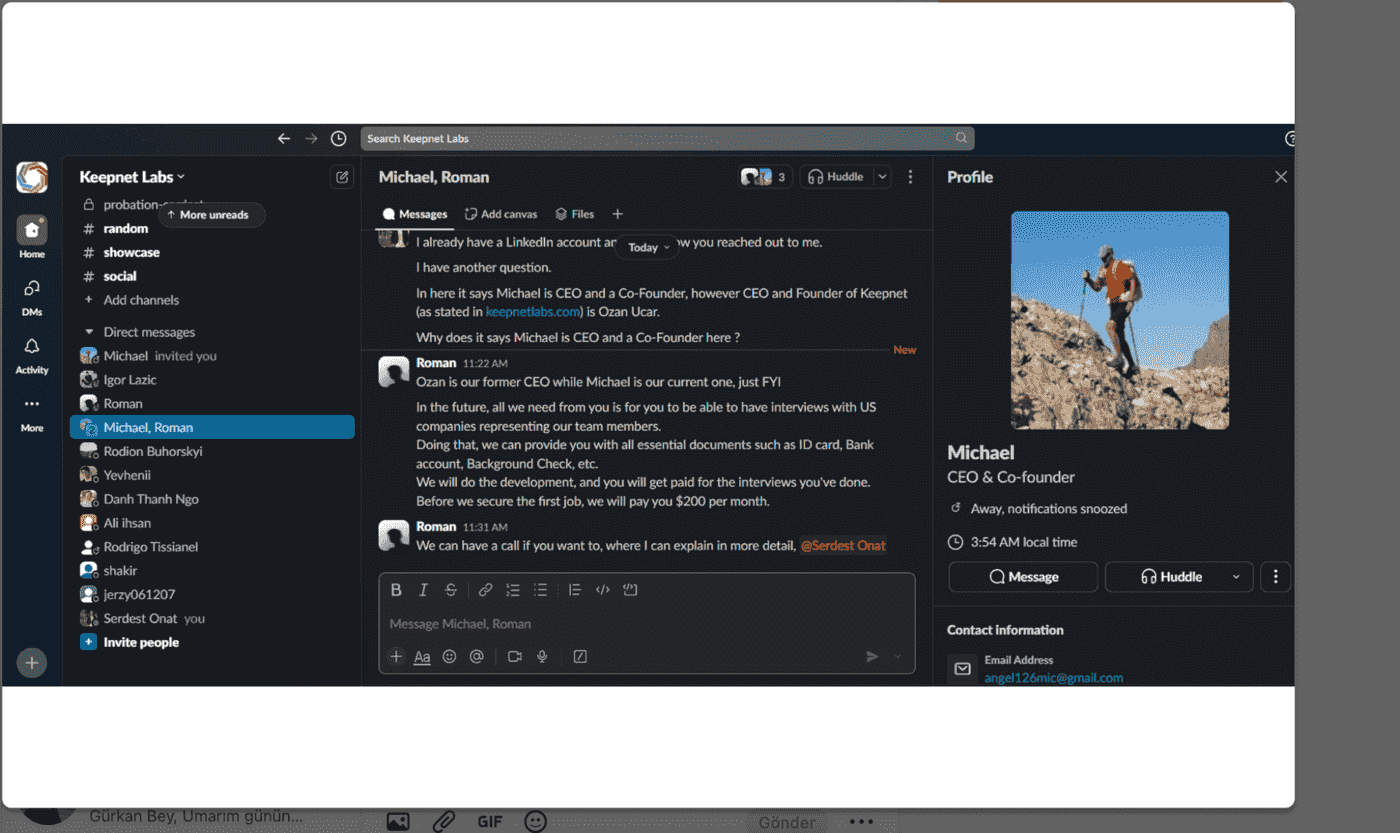Open the keepnetlabs.com link
The height and width of the screenshot is (833, 1400).
(533, 311)
